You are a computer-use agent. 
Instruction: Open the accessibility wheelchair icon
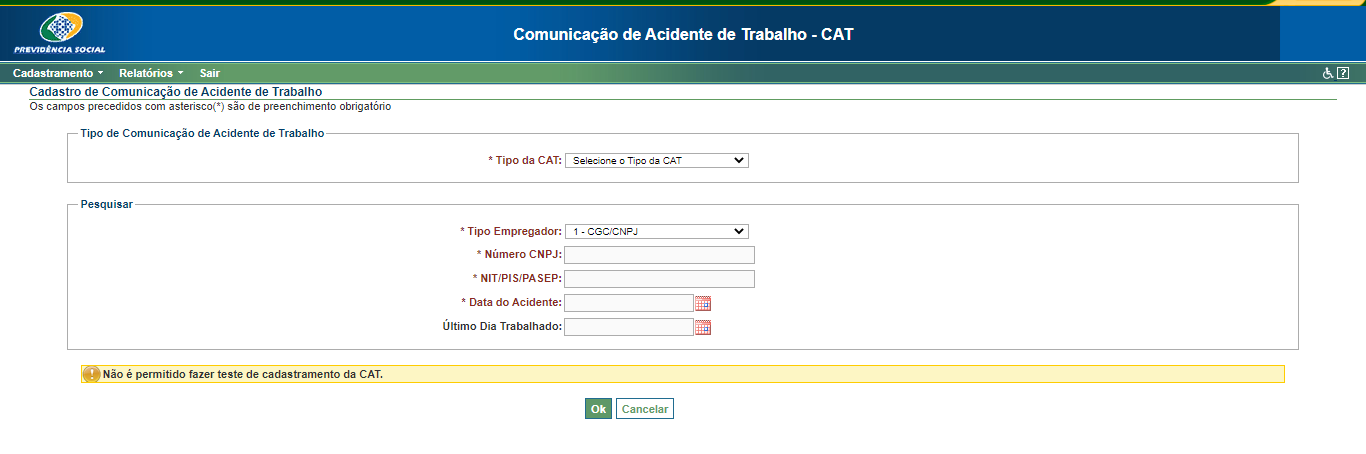1328,73
